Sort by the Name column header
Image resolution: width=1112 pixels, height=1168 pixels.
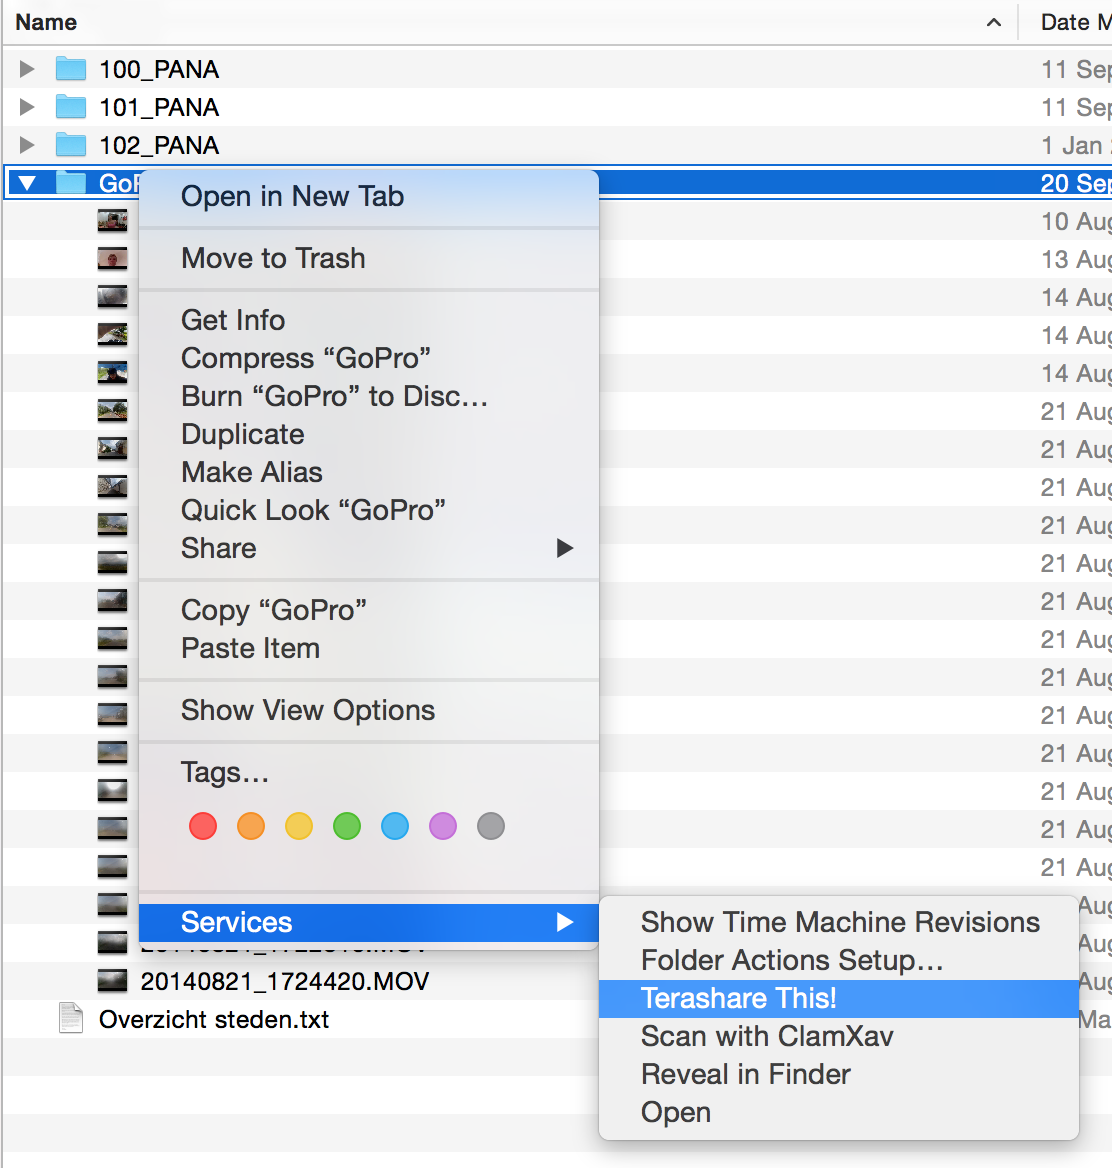click(46, 22)
